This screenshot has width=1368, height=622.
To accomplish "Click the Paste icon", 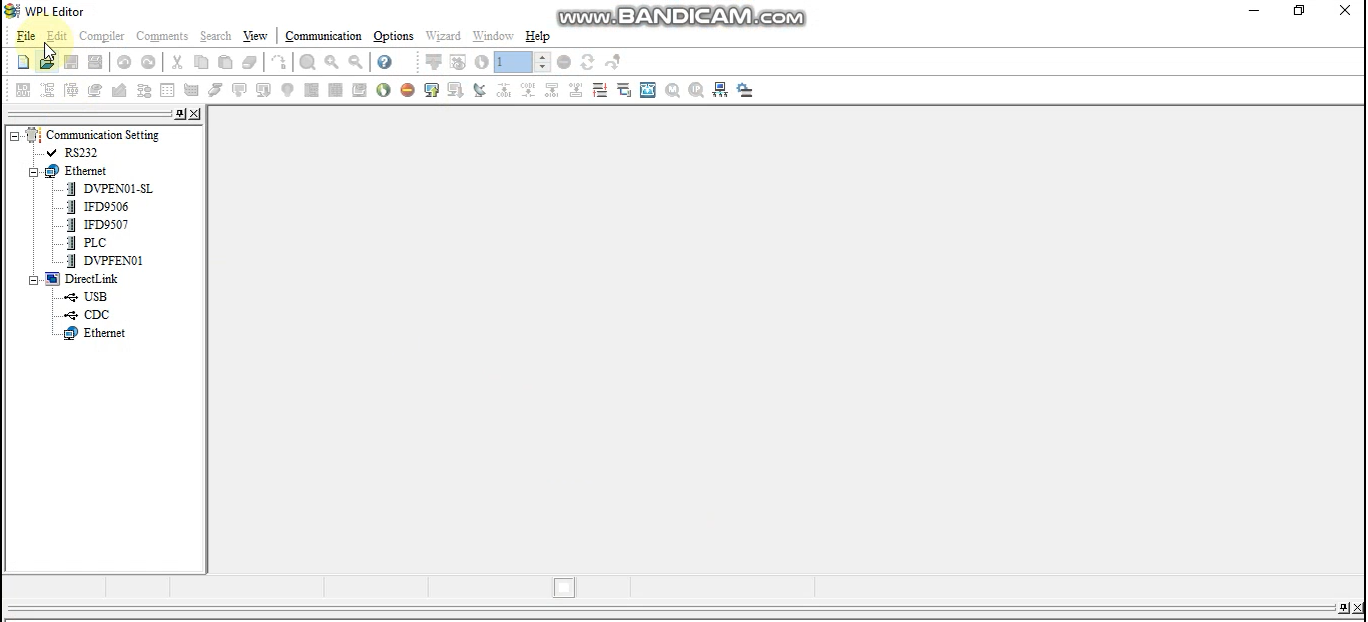I will click(x=225, y=61).
